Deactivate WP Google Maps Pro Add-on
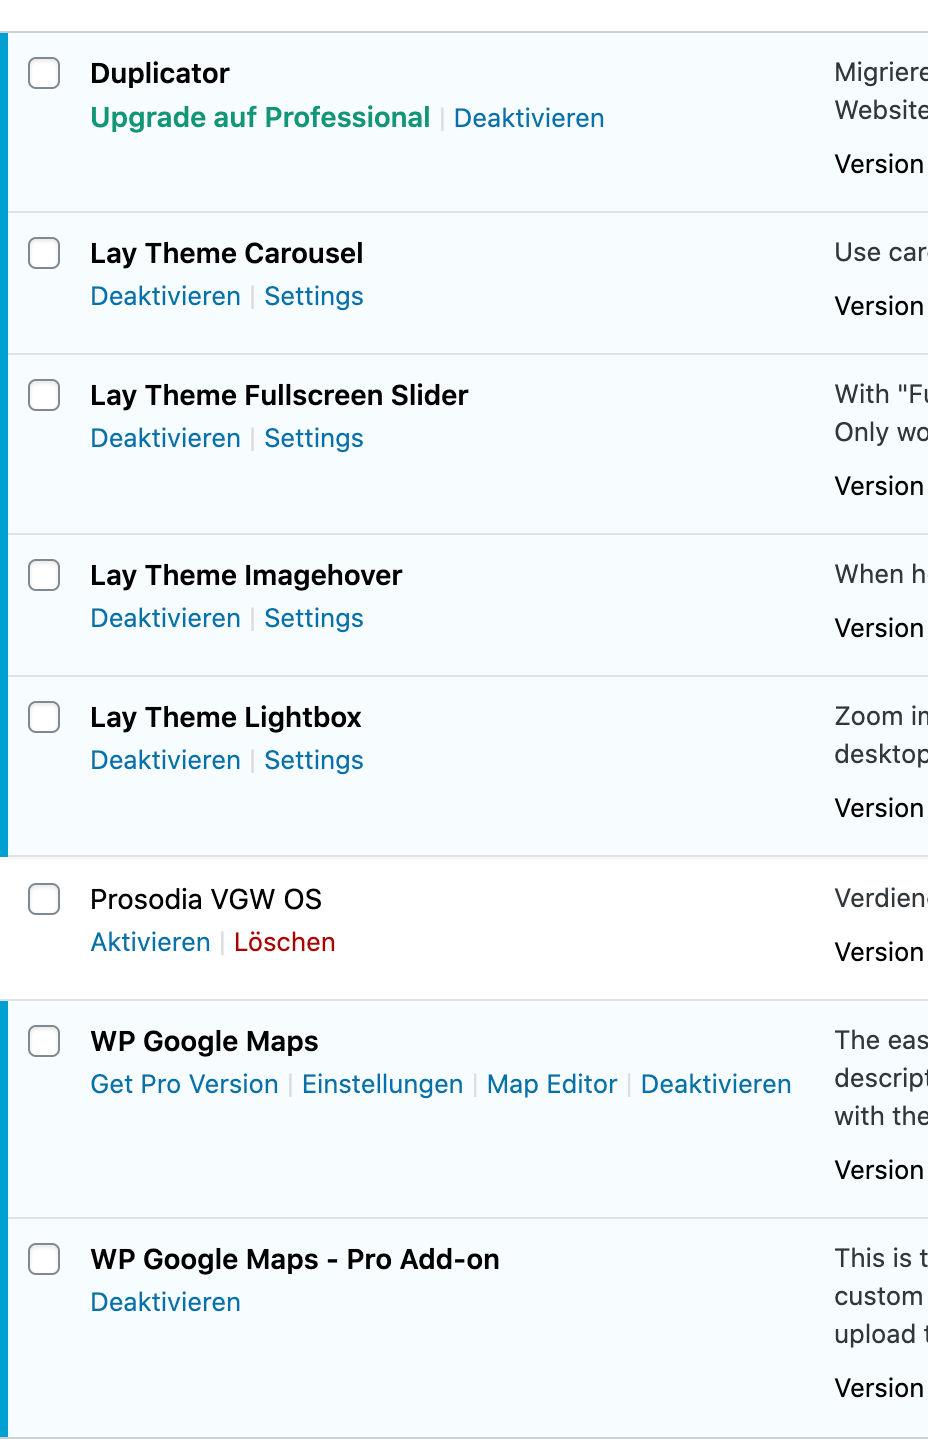 (x=165, y=1302)
